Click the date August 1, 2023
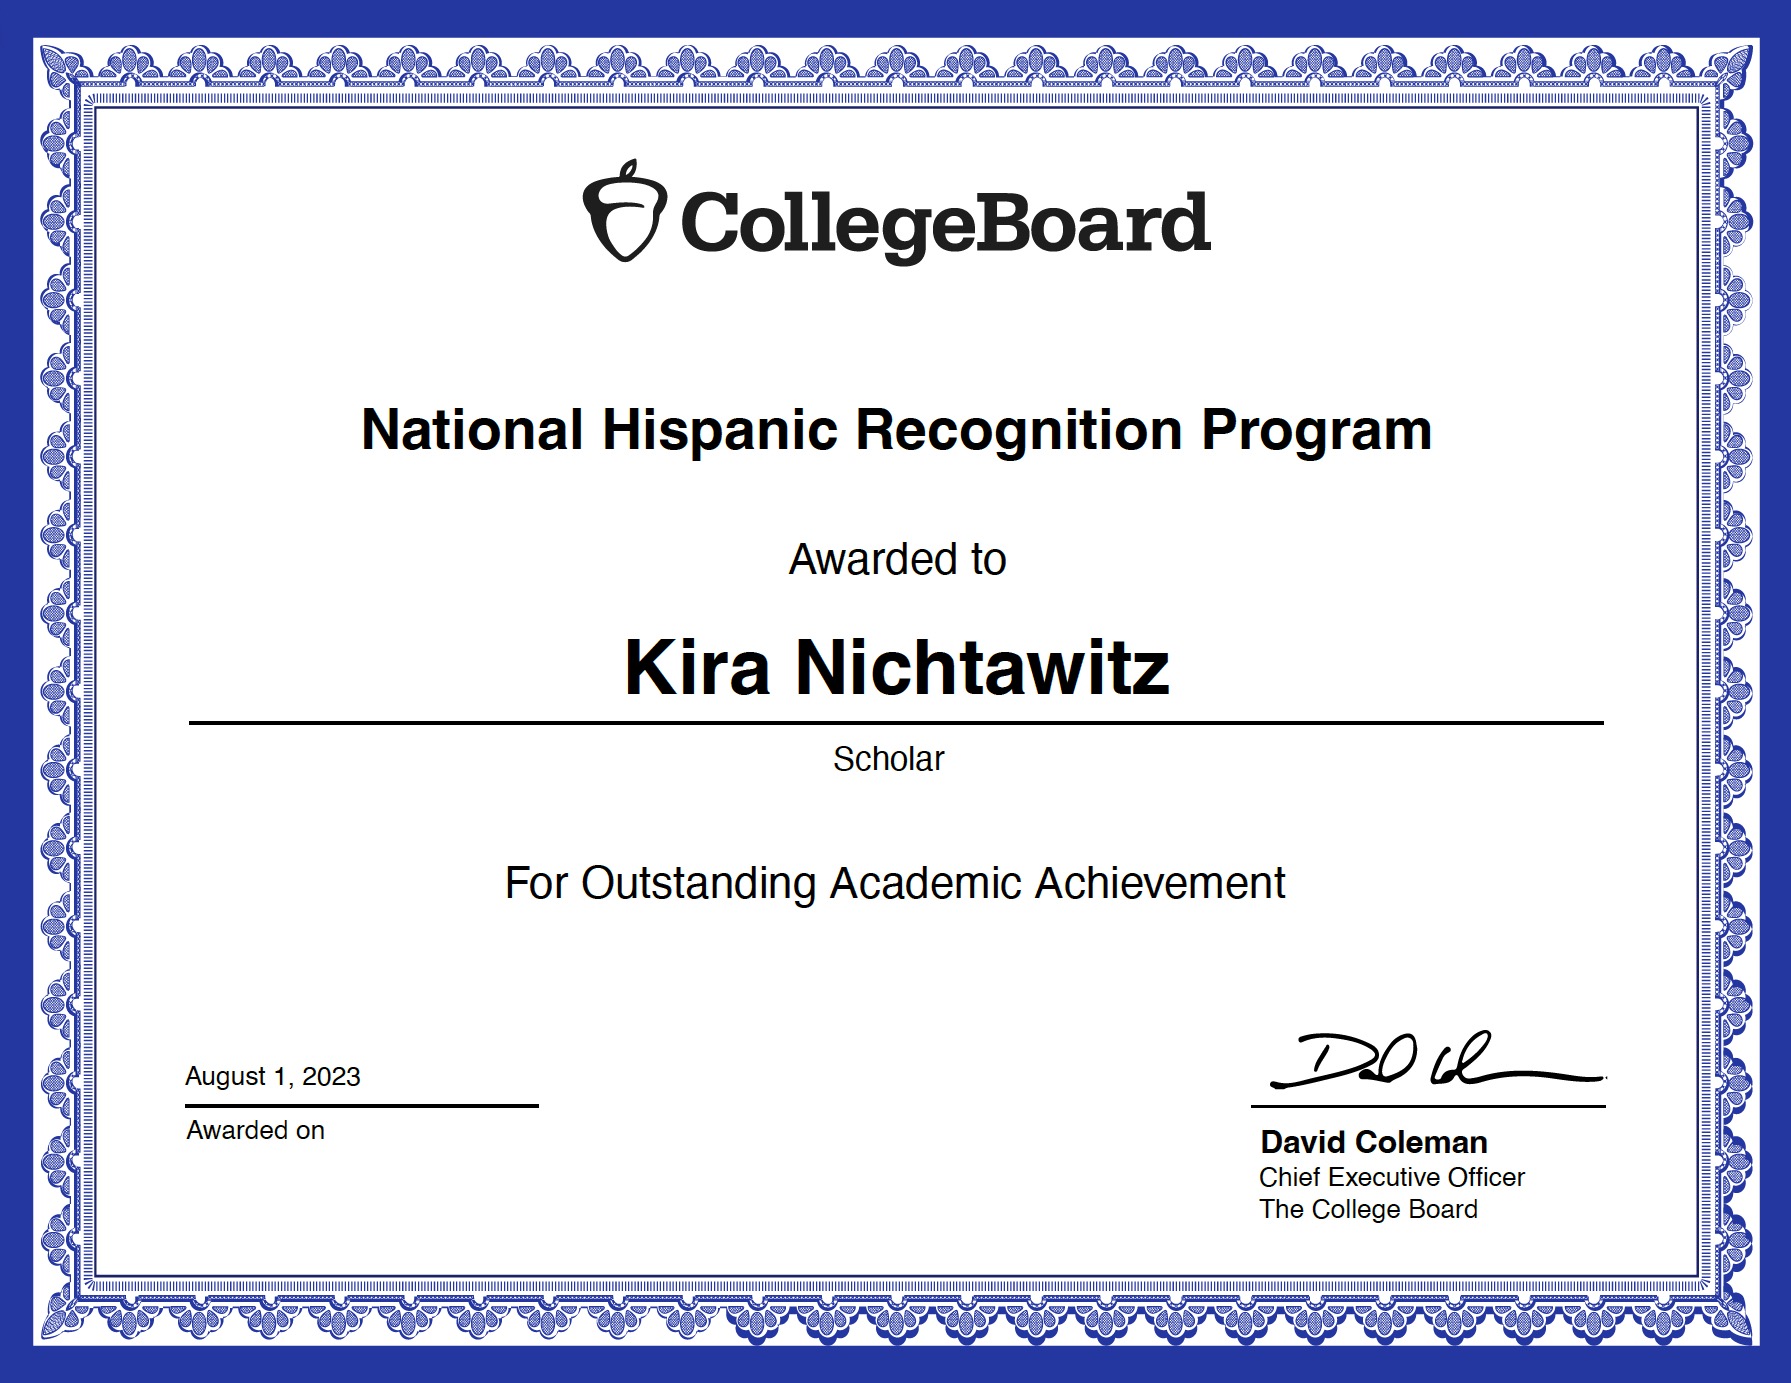1791x1383 pixels. click(x=273, y=1077)
